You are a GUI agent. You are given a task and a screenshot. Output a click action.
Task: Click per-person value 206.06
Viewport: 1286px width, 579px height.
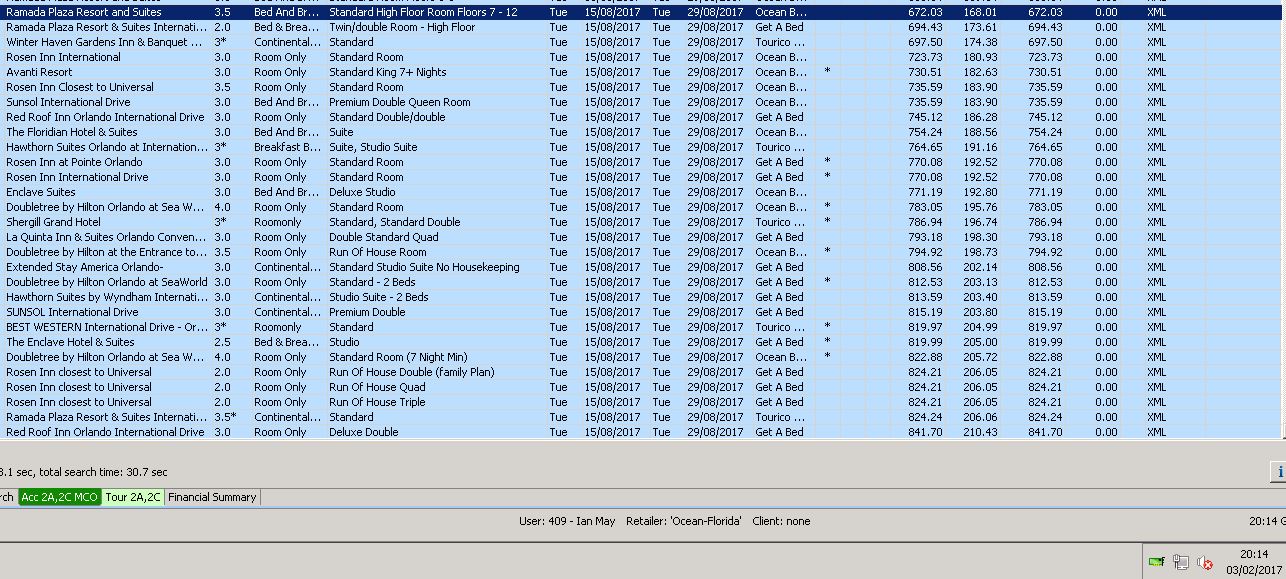tap(980, 417)
